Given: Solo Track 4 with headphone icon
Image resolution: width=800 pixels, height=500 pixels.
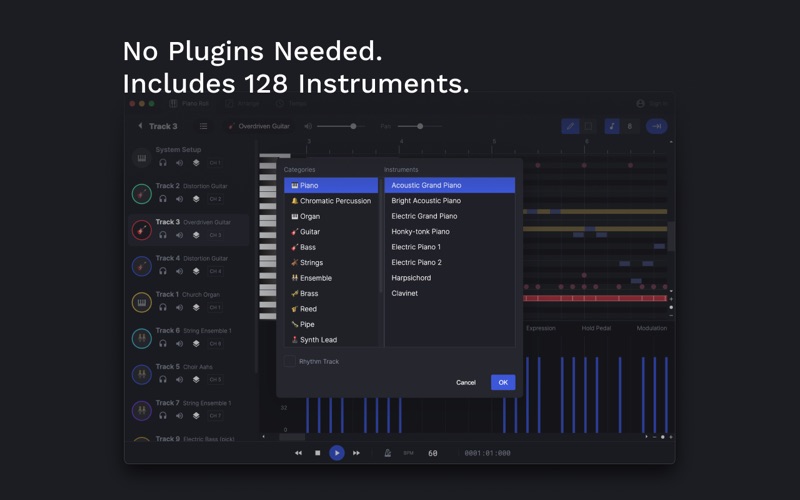Looking at the screenshot, I should [x=163, y=271].
